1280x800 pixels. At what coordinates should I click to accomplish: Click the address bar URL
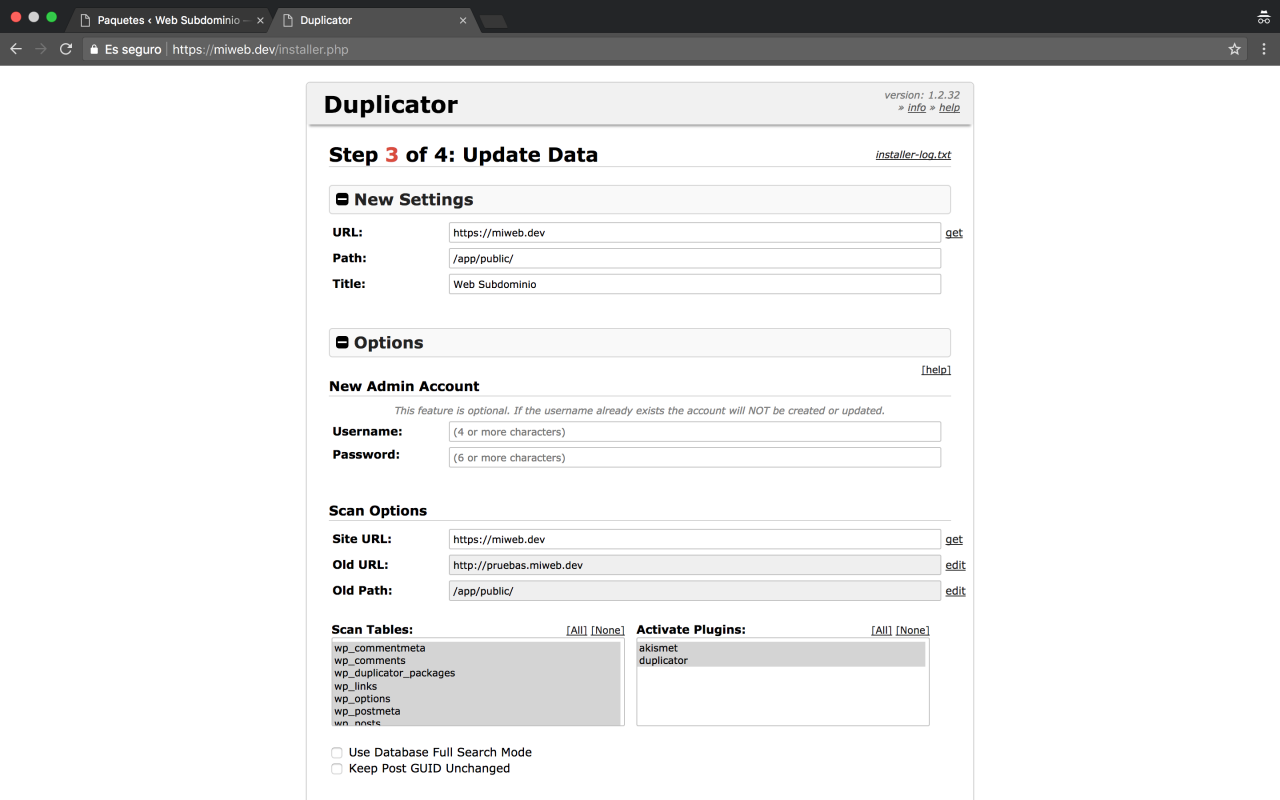[x=260, y=49]
